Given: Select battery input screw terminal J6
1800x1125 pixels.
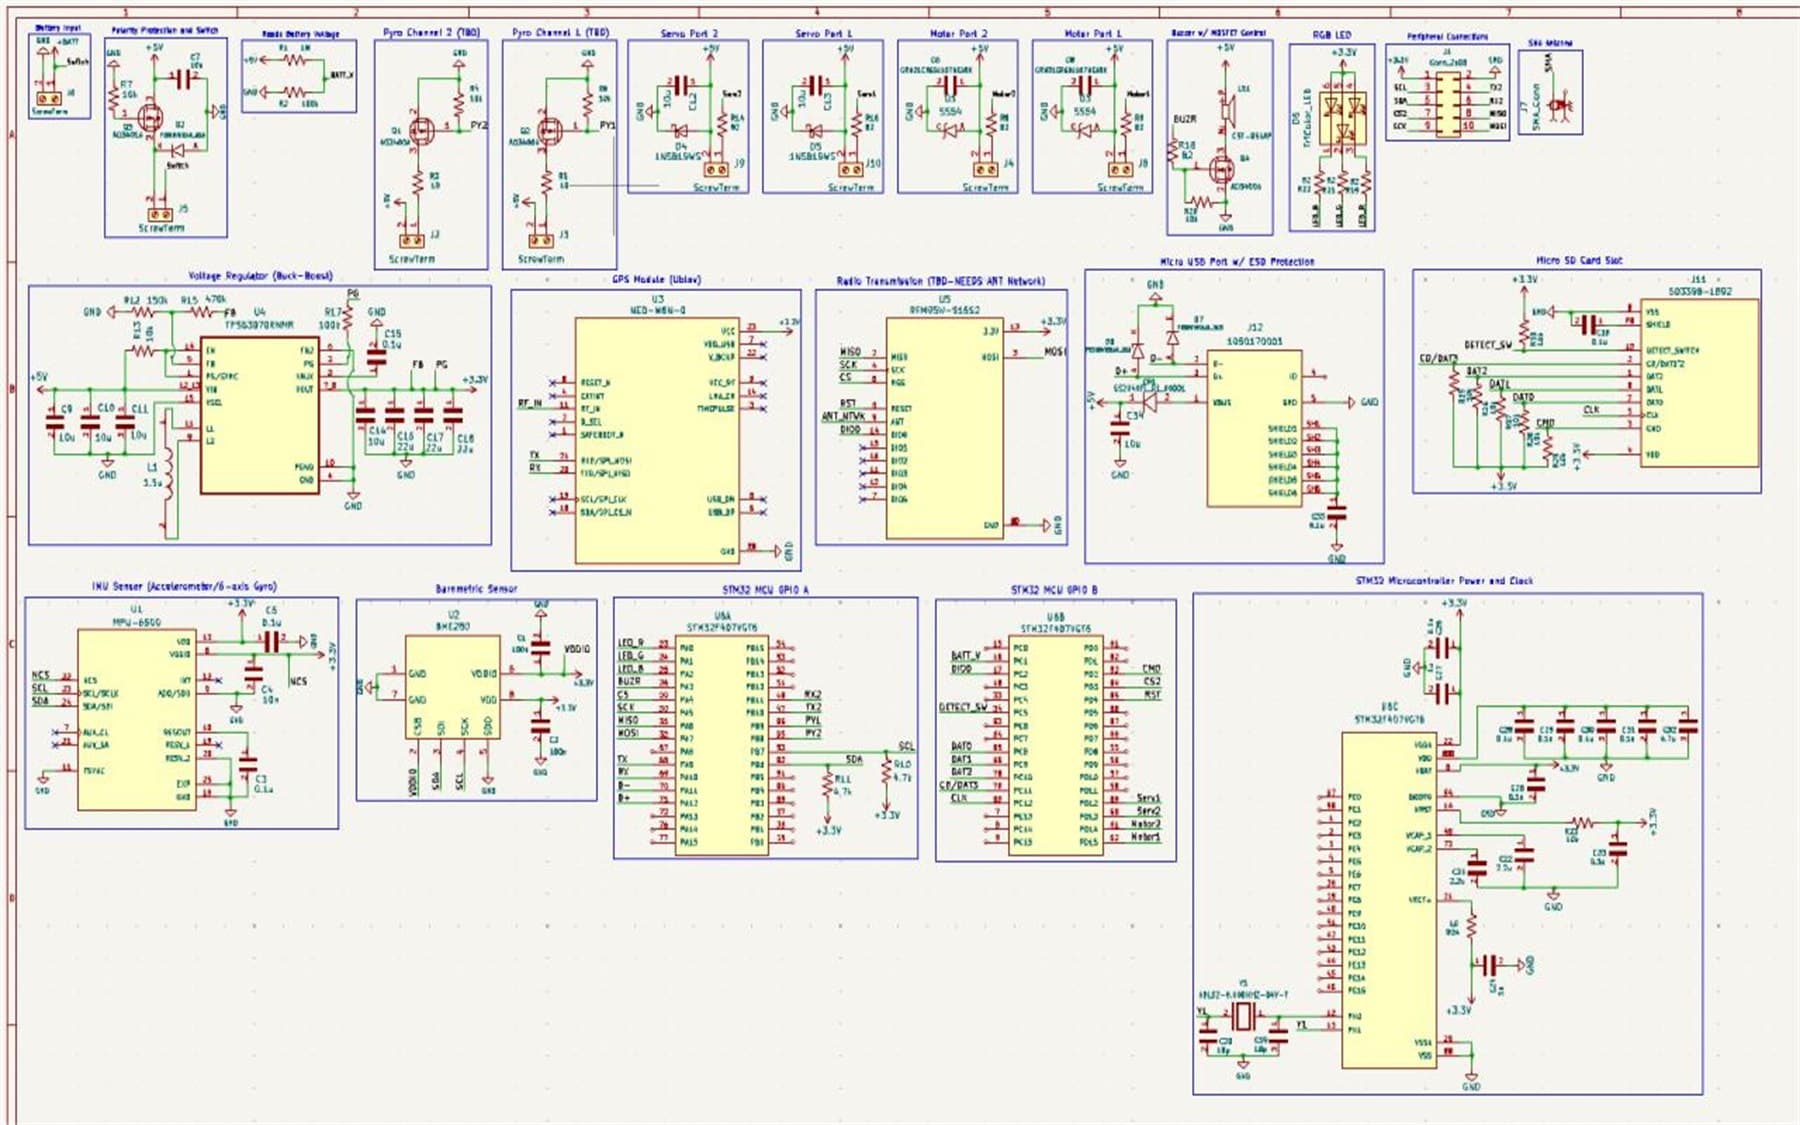Looking at the screenshot, I should point(48,99).
